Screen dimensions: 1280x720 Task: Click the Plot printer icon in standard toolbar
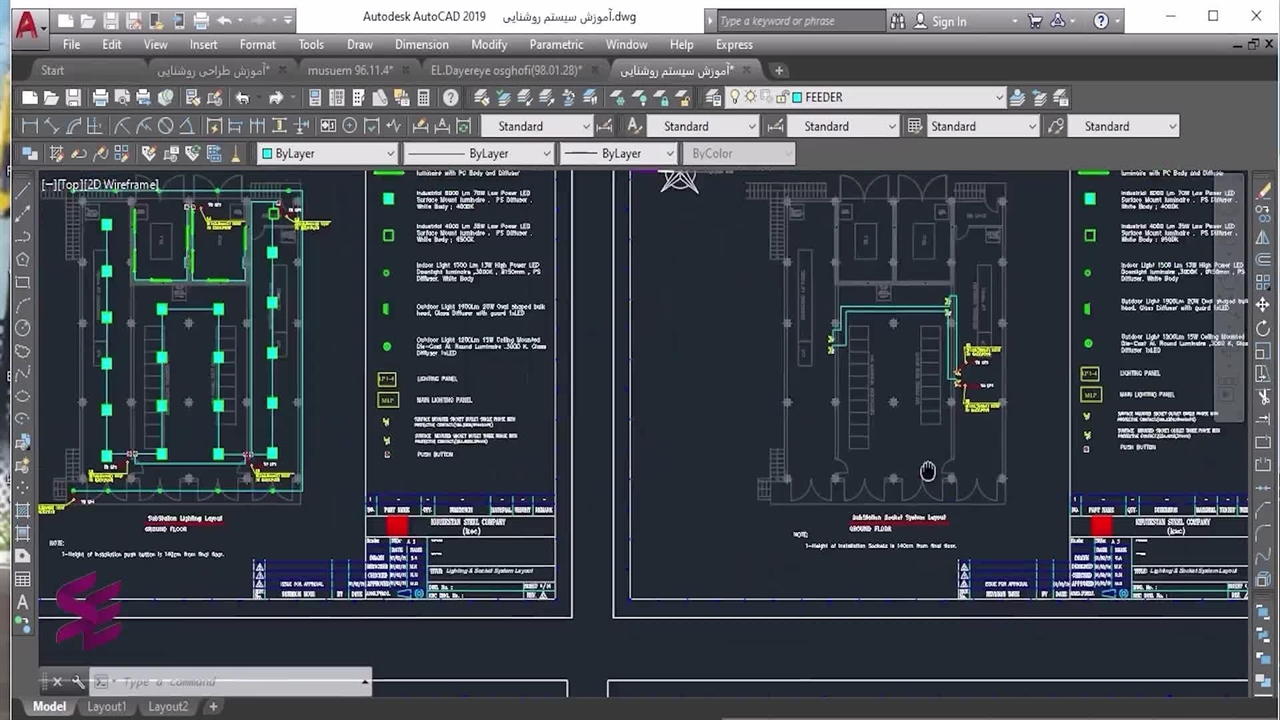click(100, 98)
